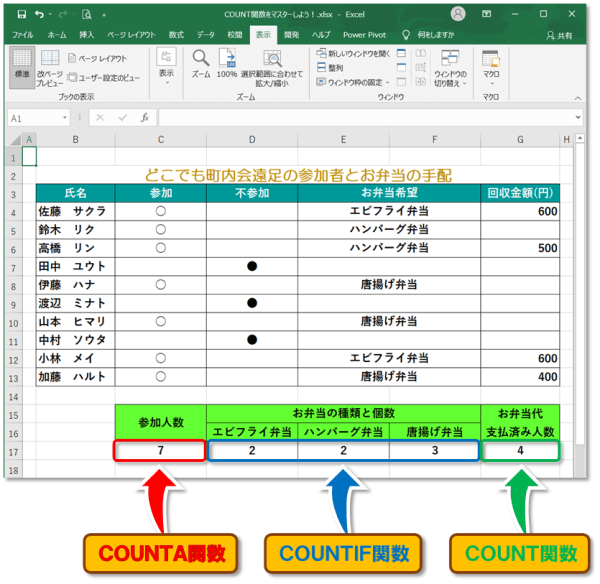Click the Redo arrow icon

pyautogui.click(x=63, y=15)
